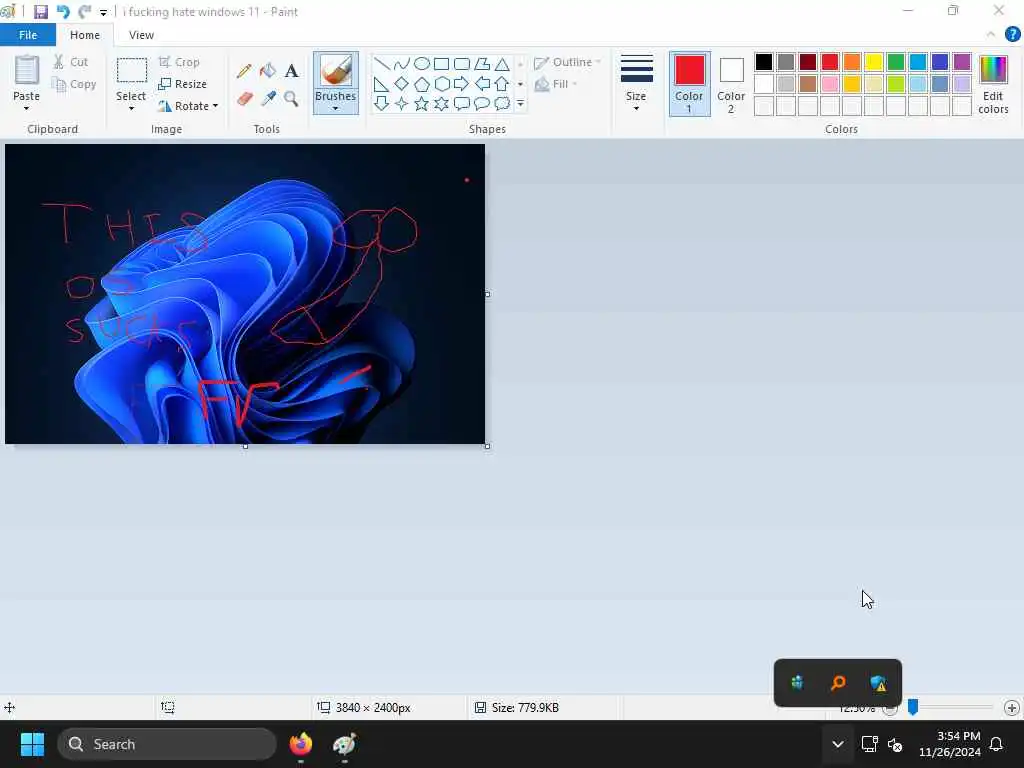Choose the Right arrow shape
Image resolution: width=1024 pixels, height=768 pixels.
pos(462,84)
